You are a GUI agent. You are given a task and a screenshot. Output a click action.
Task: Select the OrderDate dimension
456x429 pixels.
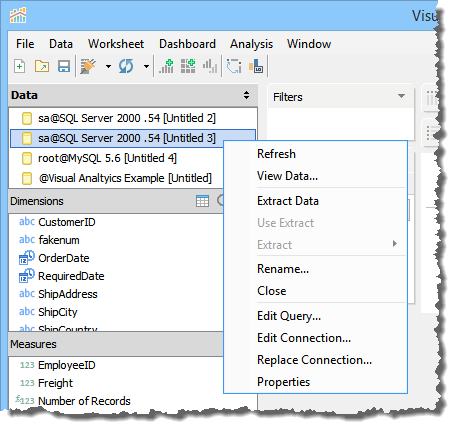tap(64, 258)
